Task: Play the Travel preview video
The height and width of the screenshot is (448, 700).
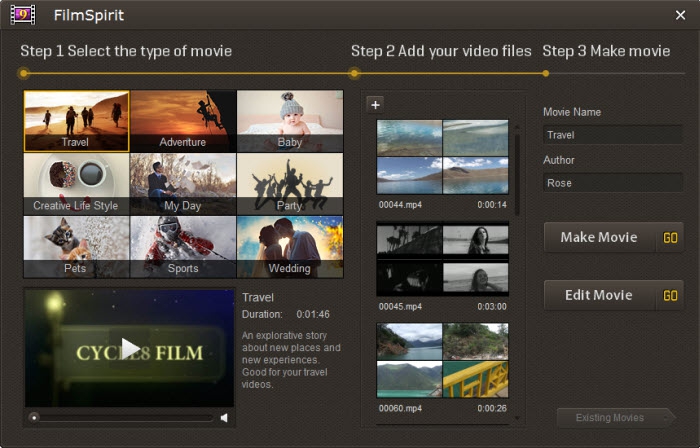Action: click(x=130, y=348)
